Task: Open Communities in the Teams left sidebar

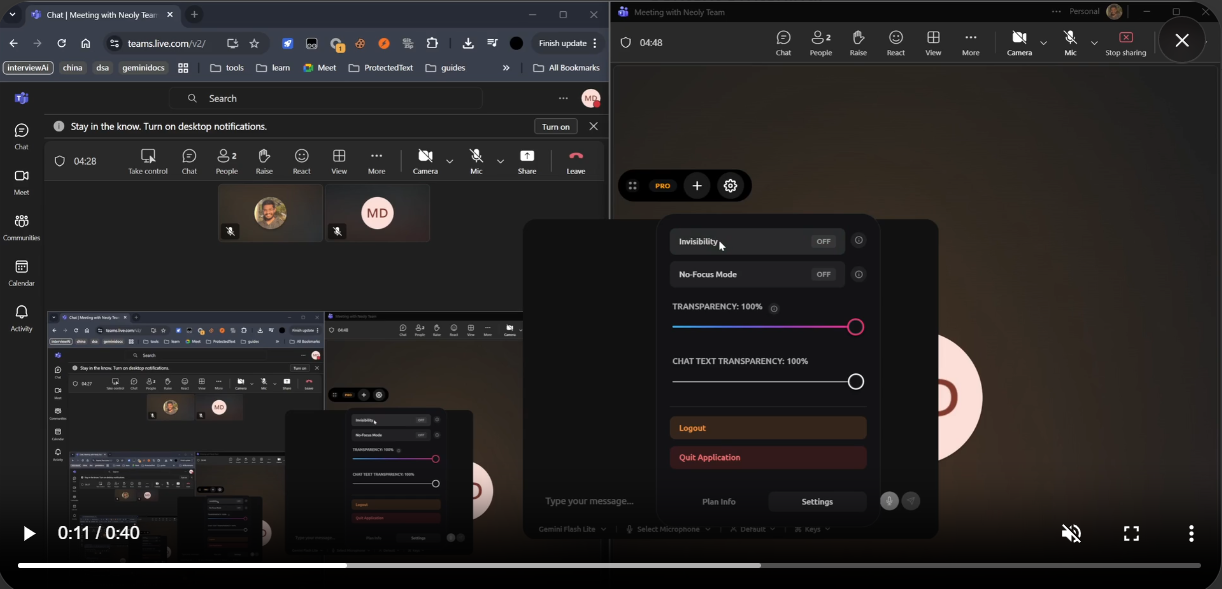Action: click(21, 227)
